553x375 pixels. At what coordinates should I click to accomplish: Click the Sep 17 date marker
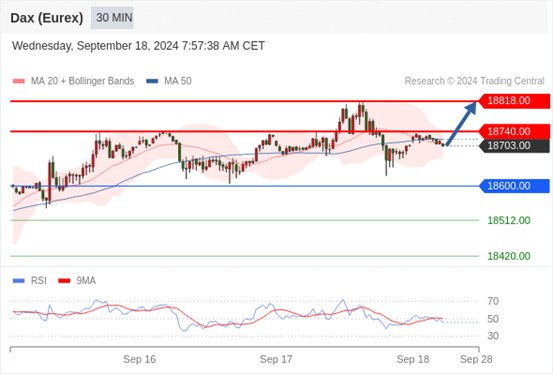coord(276,359)
